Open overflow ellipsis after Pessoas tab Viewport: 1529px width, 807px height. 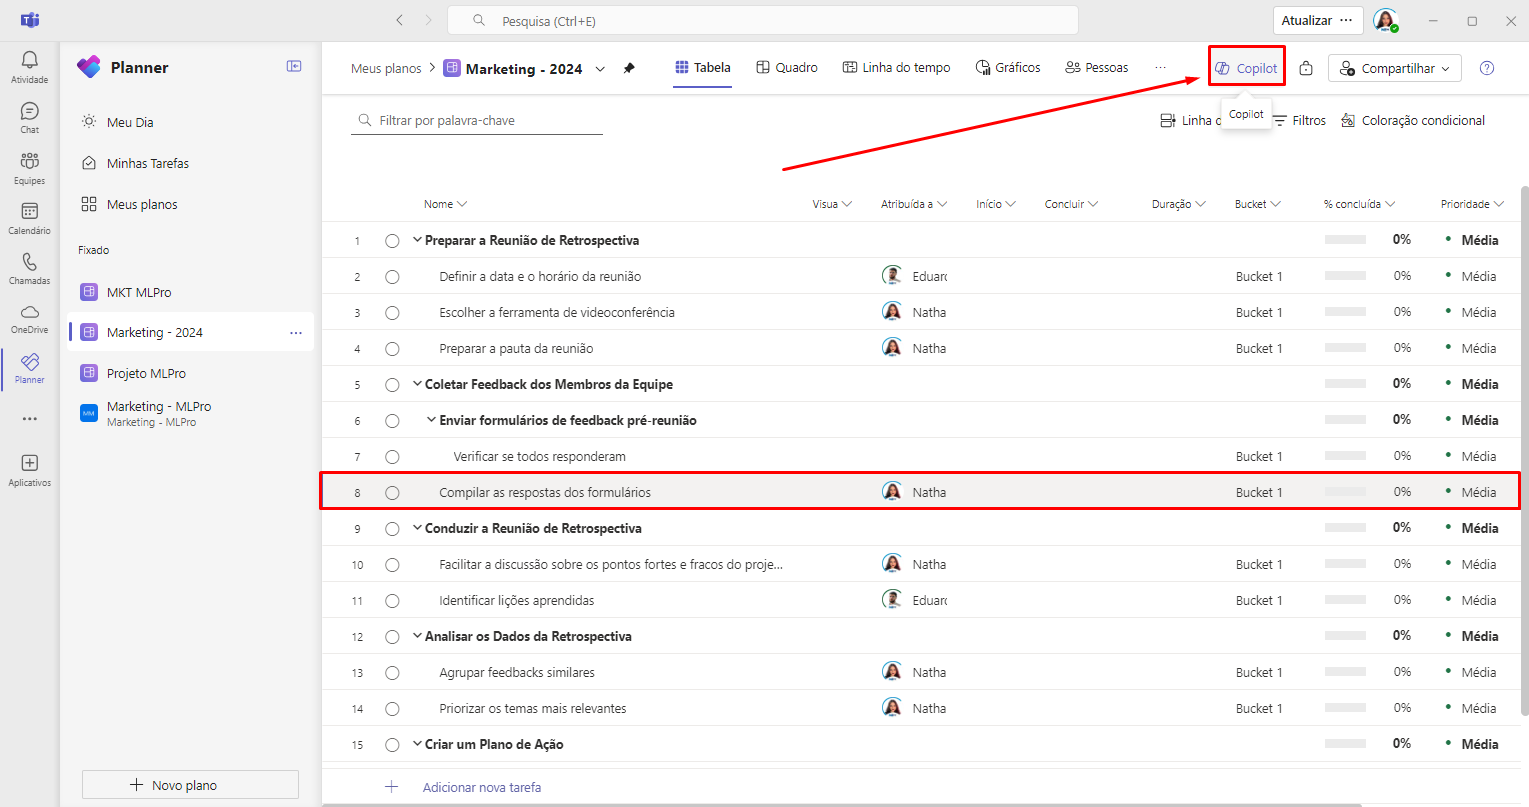pyautogui.click(x=1160, y=67)
